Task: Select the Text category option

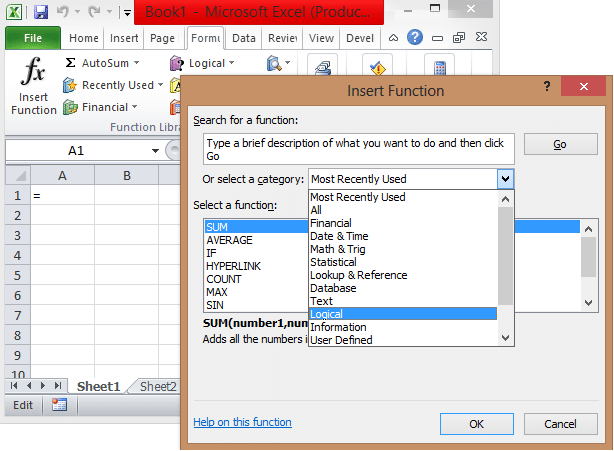Action: tap(403, 301)
